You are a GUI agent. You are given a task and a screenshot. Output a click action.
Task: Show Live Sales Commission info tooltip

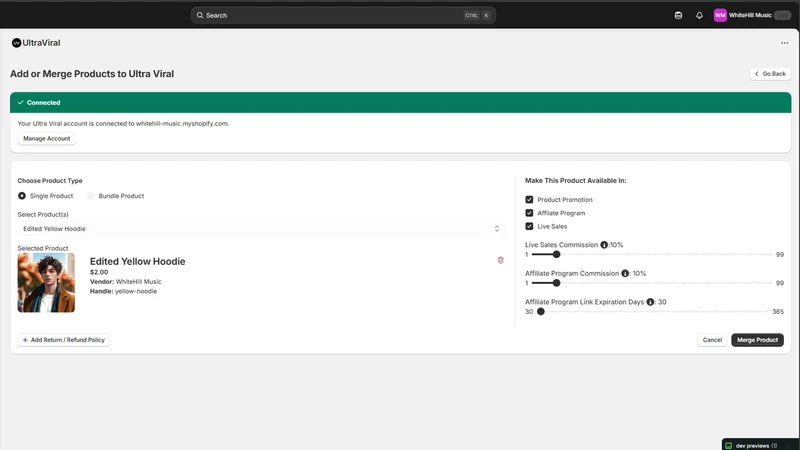tap(604, 245)
